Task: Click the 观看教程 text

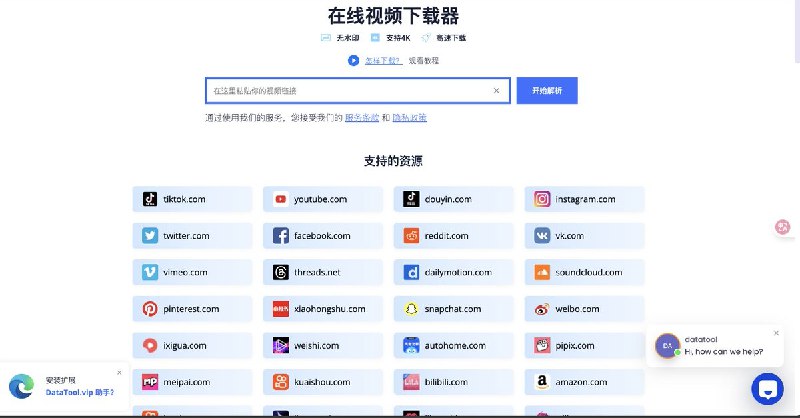Action: click(x=423, y=61)
